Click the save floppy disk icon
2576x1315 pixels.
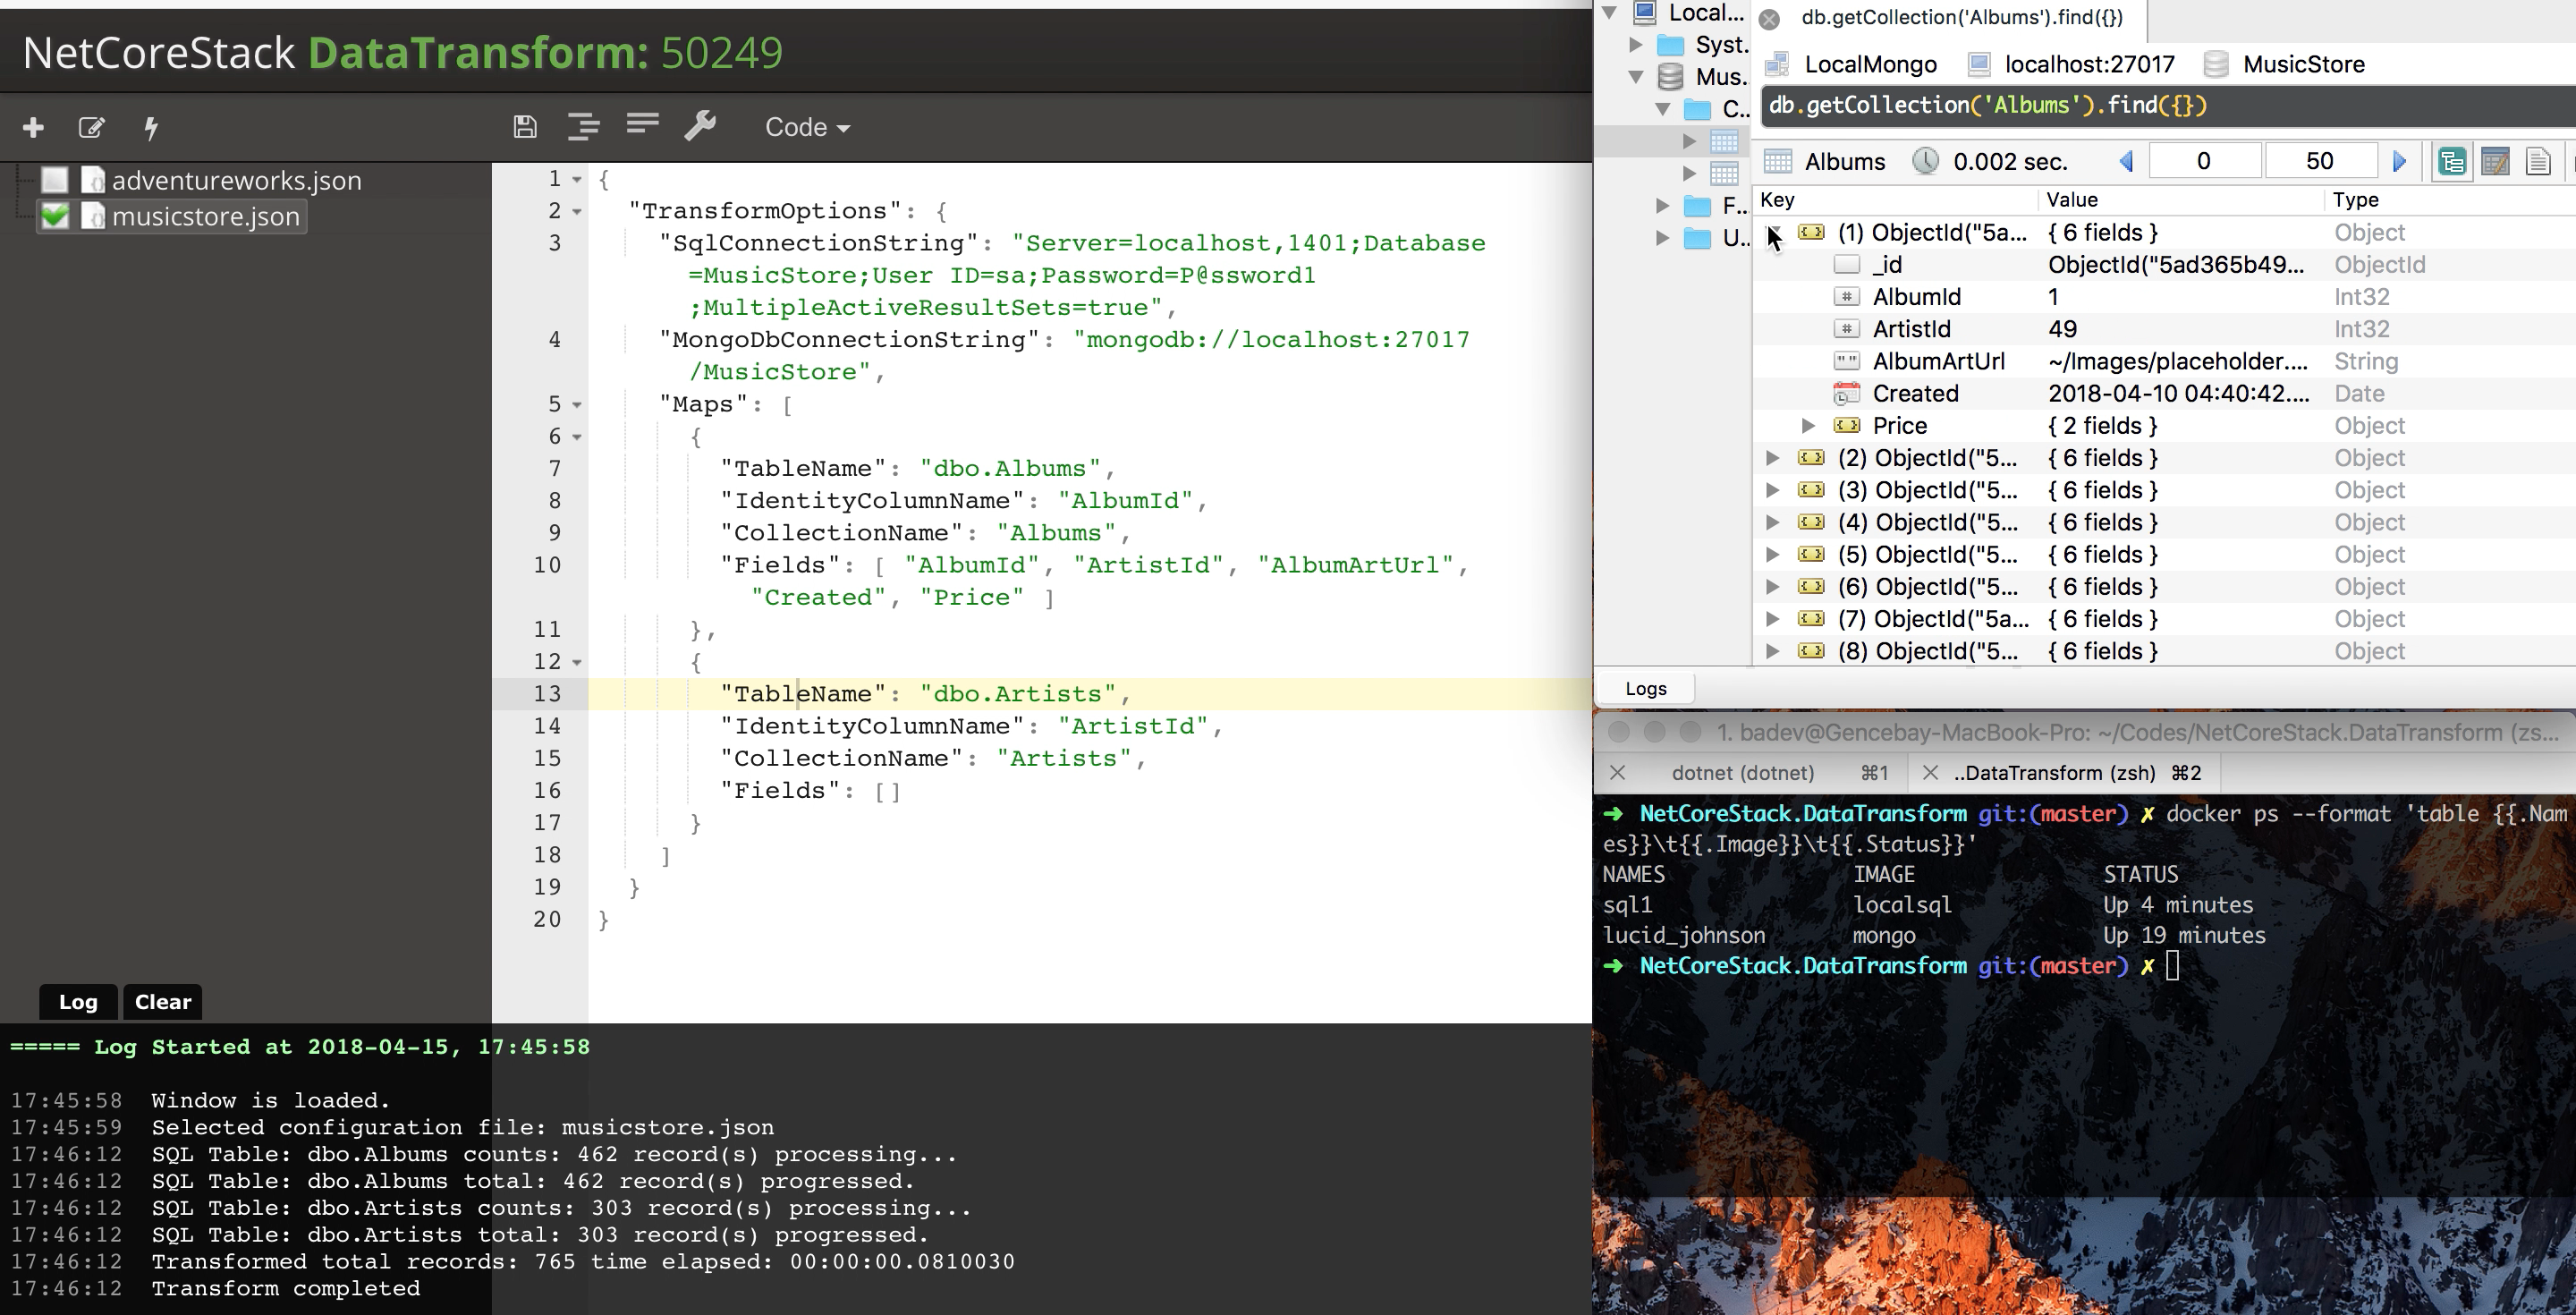[x=525, y=126]
